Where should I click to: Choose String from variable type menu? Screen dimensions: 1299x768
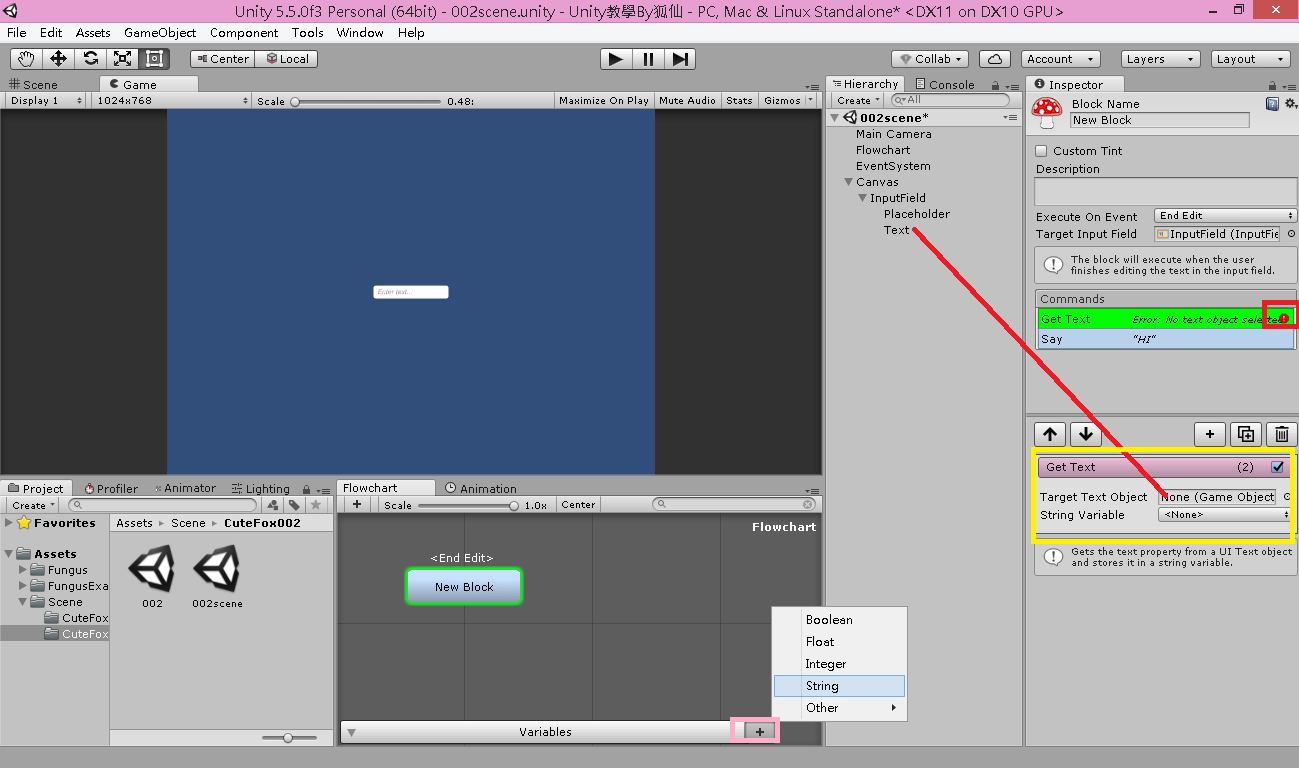tap(839, 686)
